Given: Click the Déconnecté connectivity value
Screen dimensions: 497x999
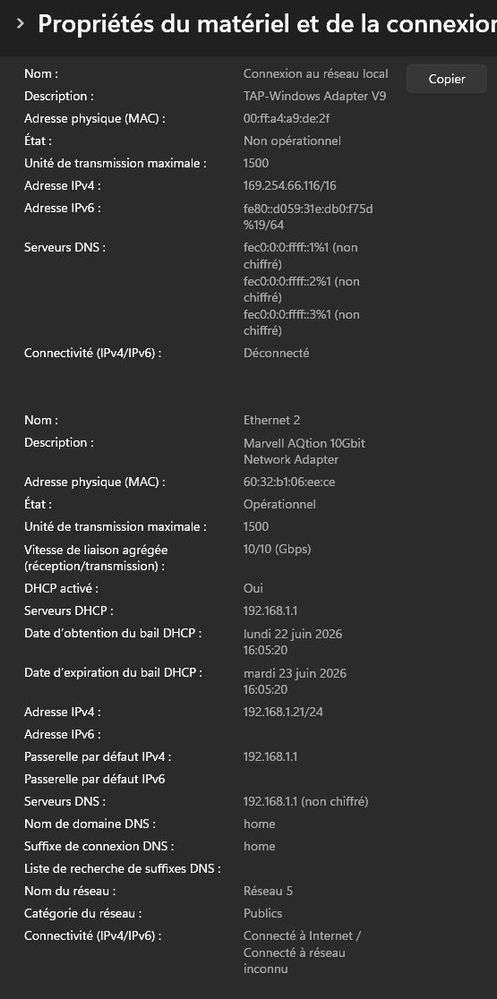Looking at the screenshot, I should click(277, 352).
